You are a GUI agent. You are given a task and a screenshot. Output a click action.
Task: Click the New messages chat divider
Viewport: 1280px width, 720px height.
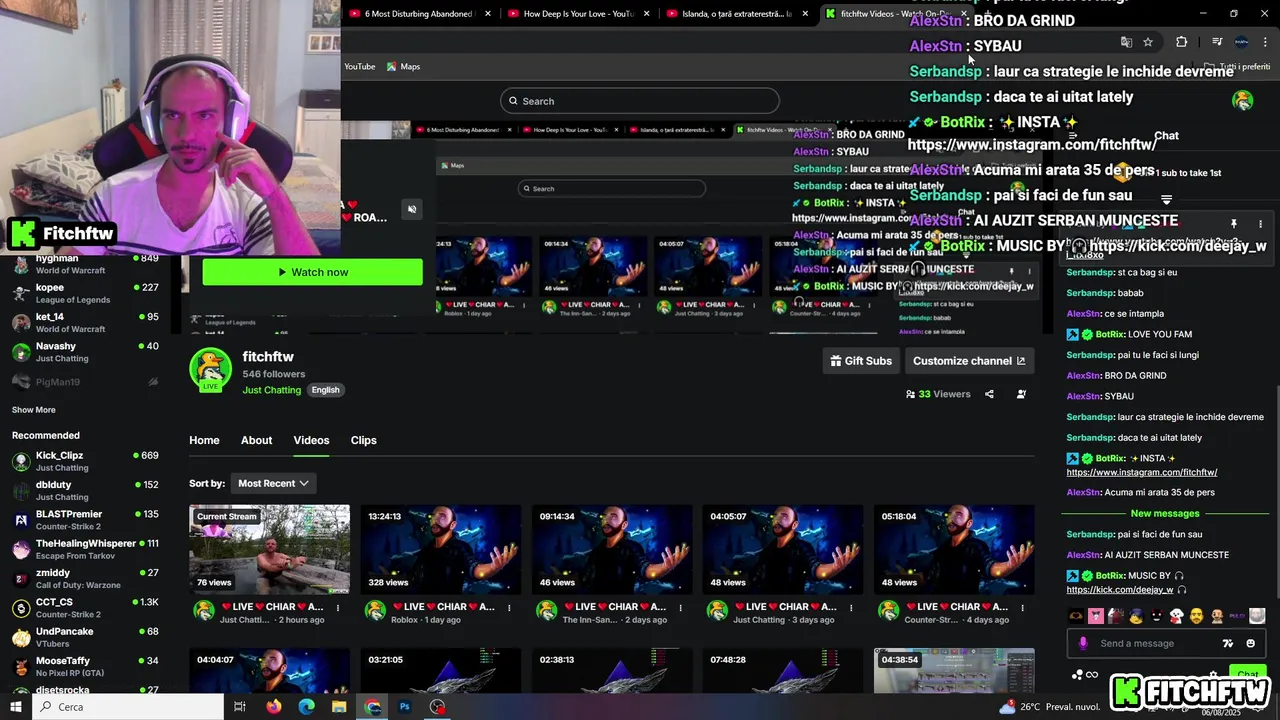click(1165, 514)
